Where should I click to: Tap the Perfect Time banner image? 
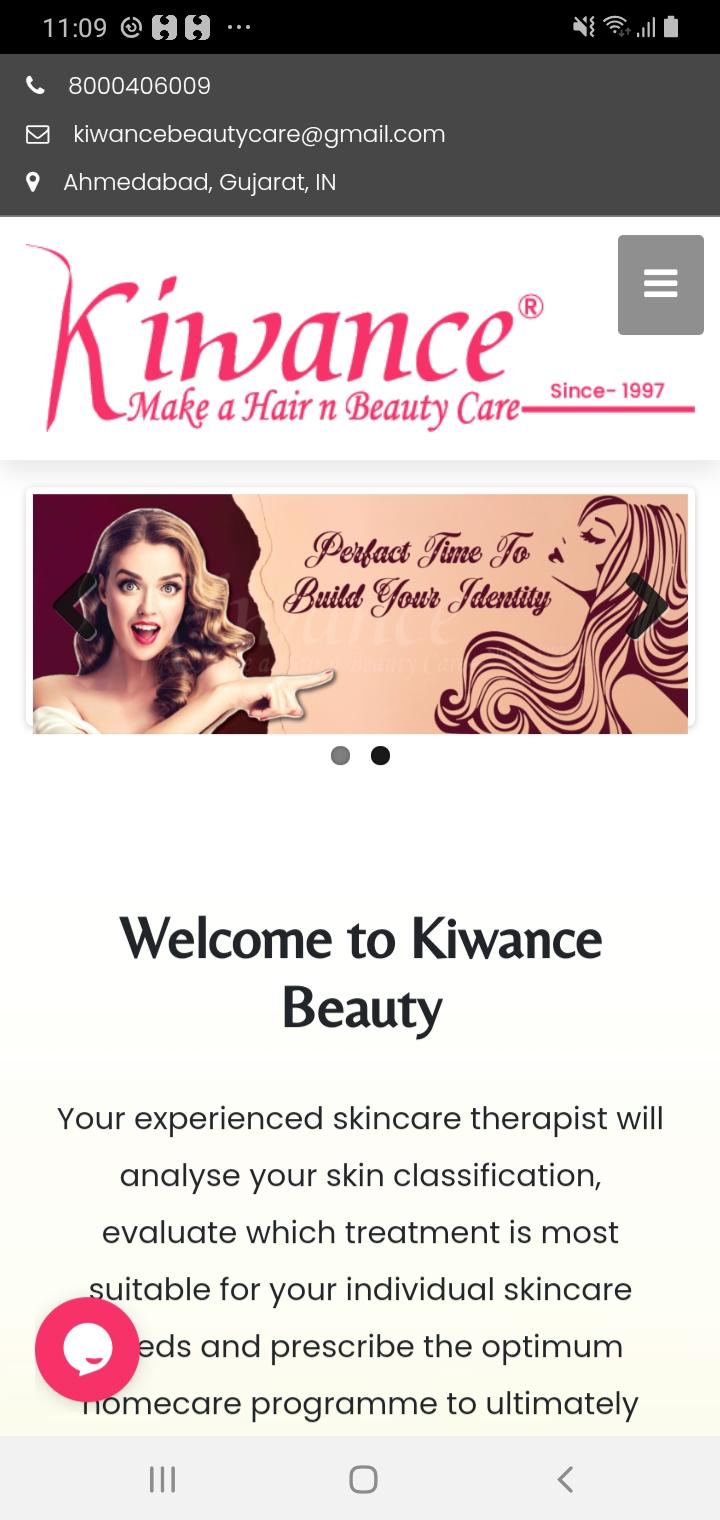tap(360, 613)
